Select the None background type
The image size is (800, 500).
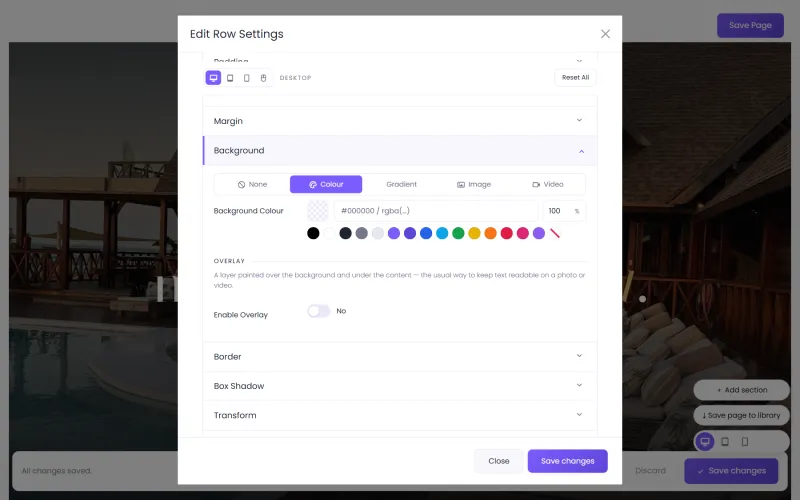tap(253, 184)
